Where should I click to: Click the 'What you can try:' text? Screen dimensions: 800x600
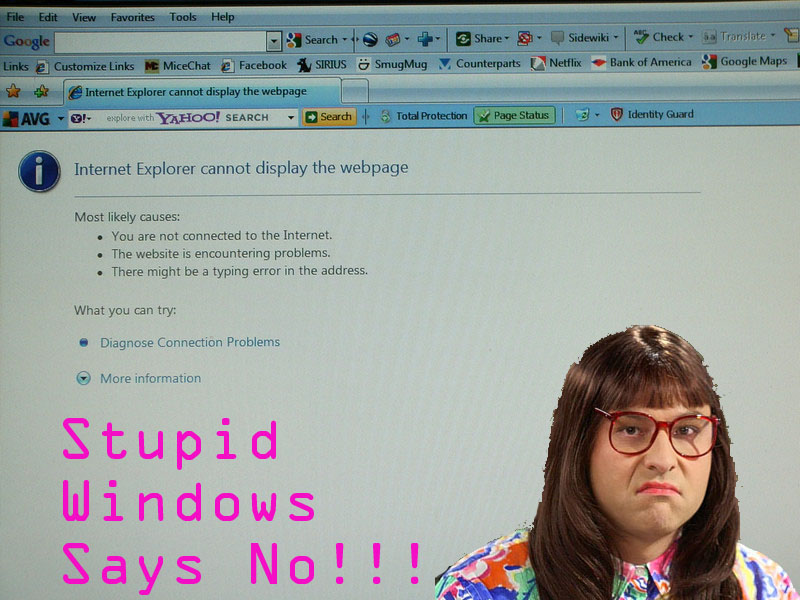pyautogui.click(x=125, y=310)
